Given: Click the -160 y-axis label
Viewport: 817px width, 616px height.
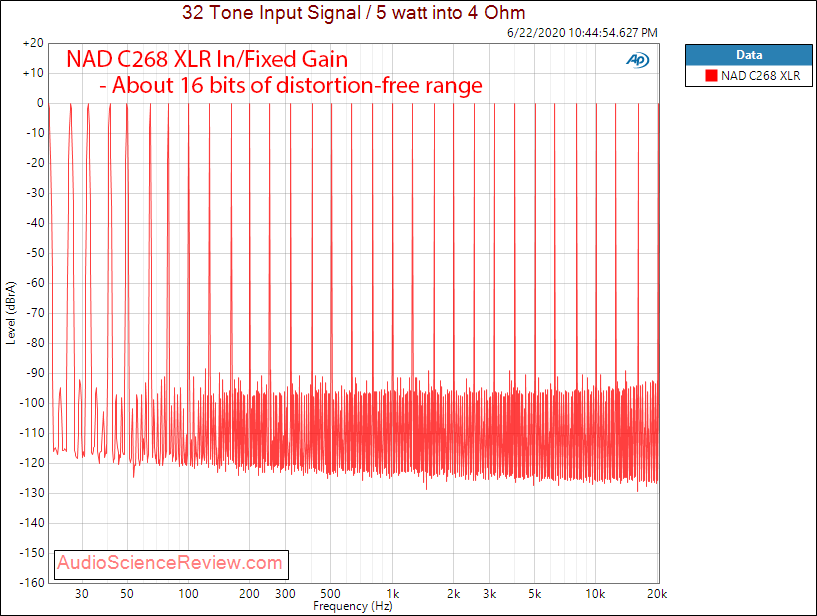Looking at the screenshot, I should [x=32, y=583].
